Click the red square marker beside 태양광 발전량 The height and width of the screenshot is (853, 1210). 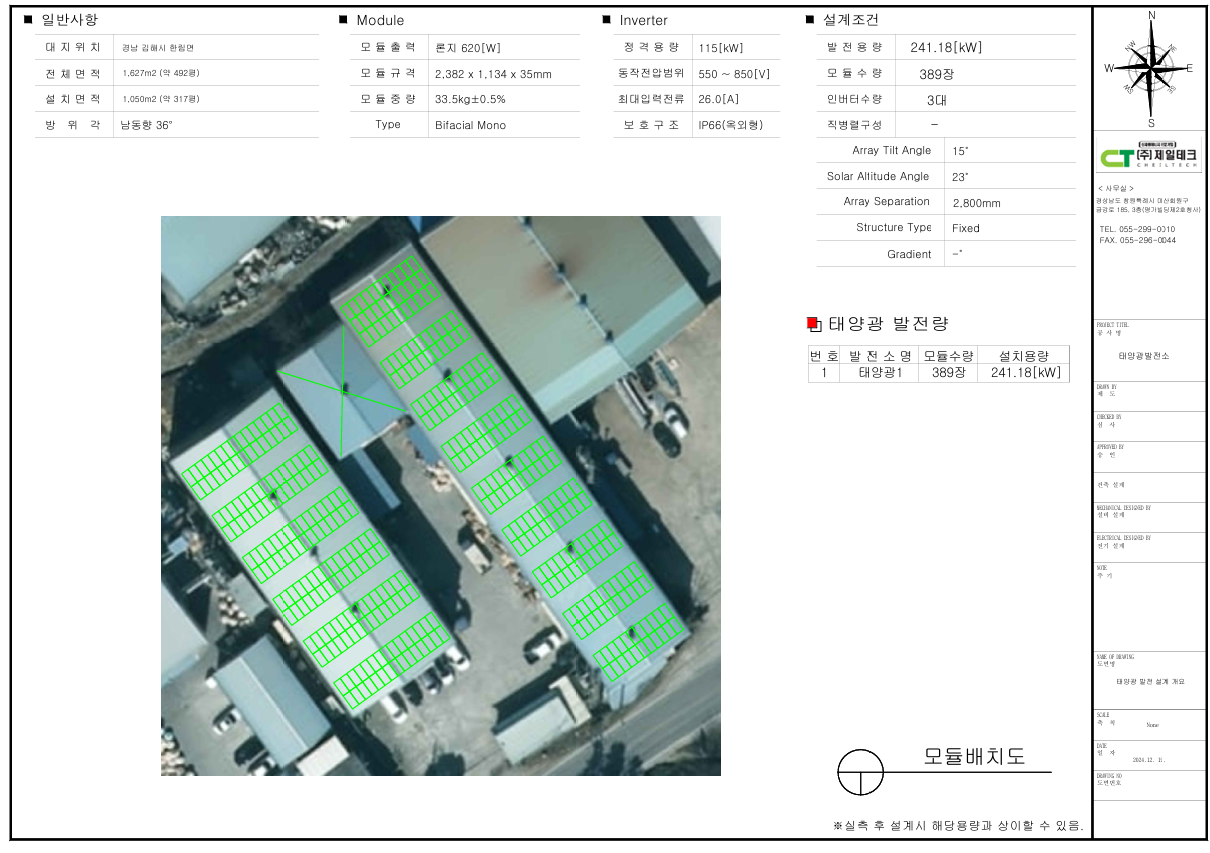[813, 323]
